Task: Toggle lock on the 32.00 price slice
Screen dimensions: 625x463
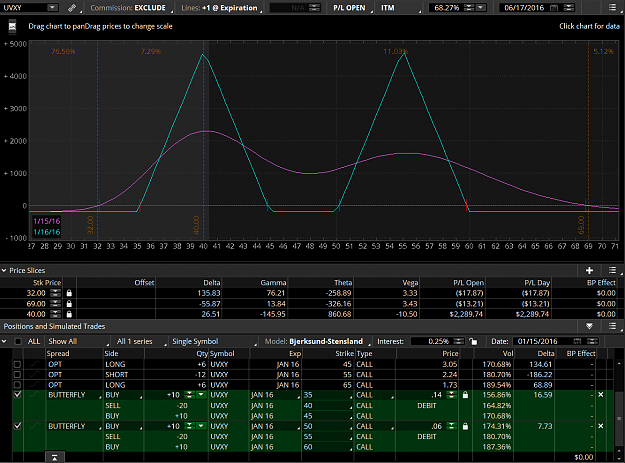Action: tap(69, 293)
